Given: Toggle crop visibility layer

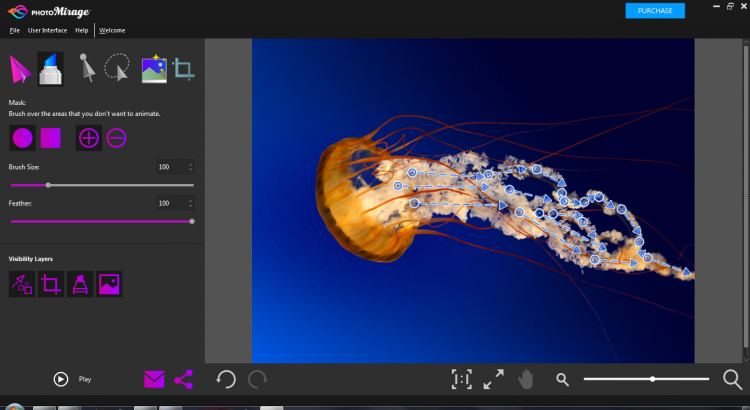Looking at the screenshot, I should click(51, 284).
